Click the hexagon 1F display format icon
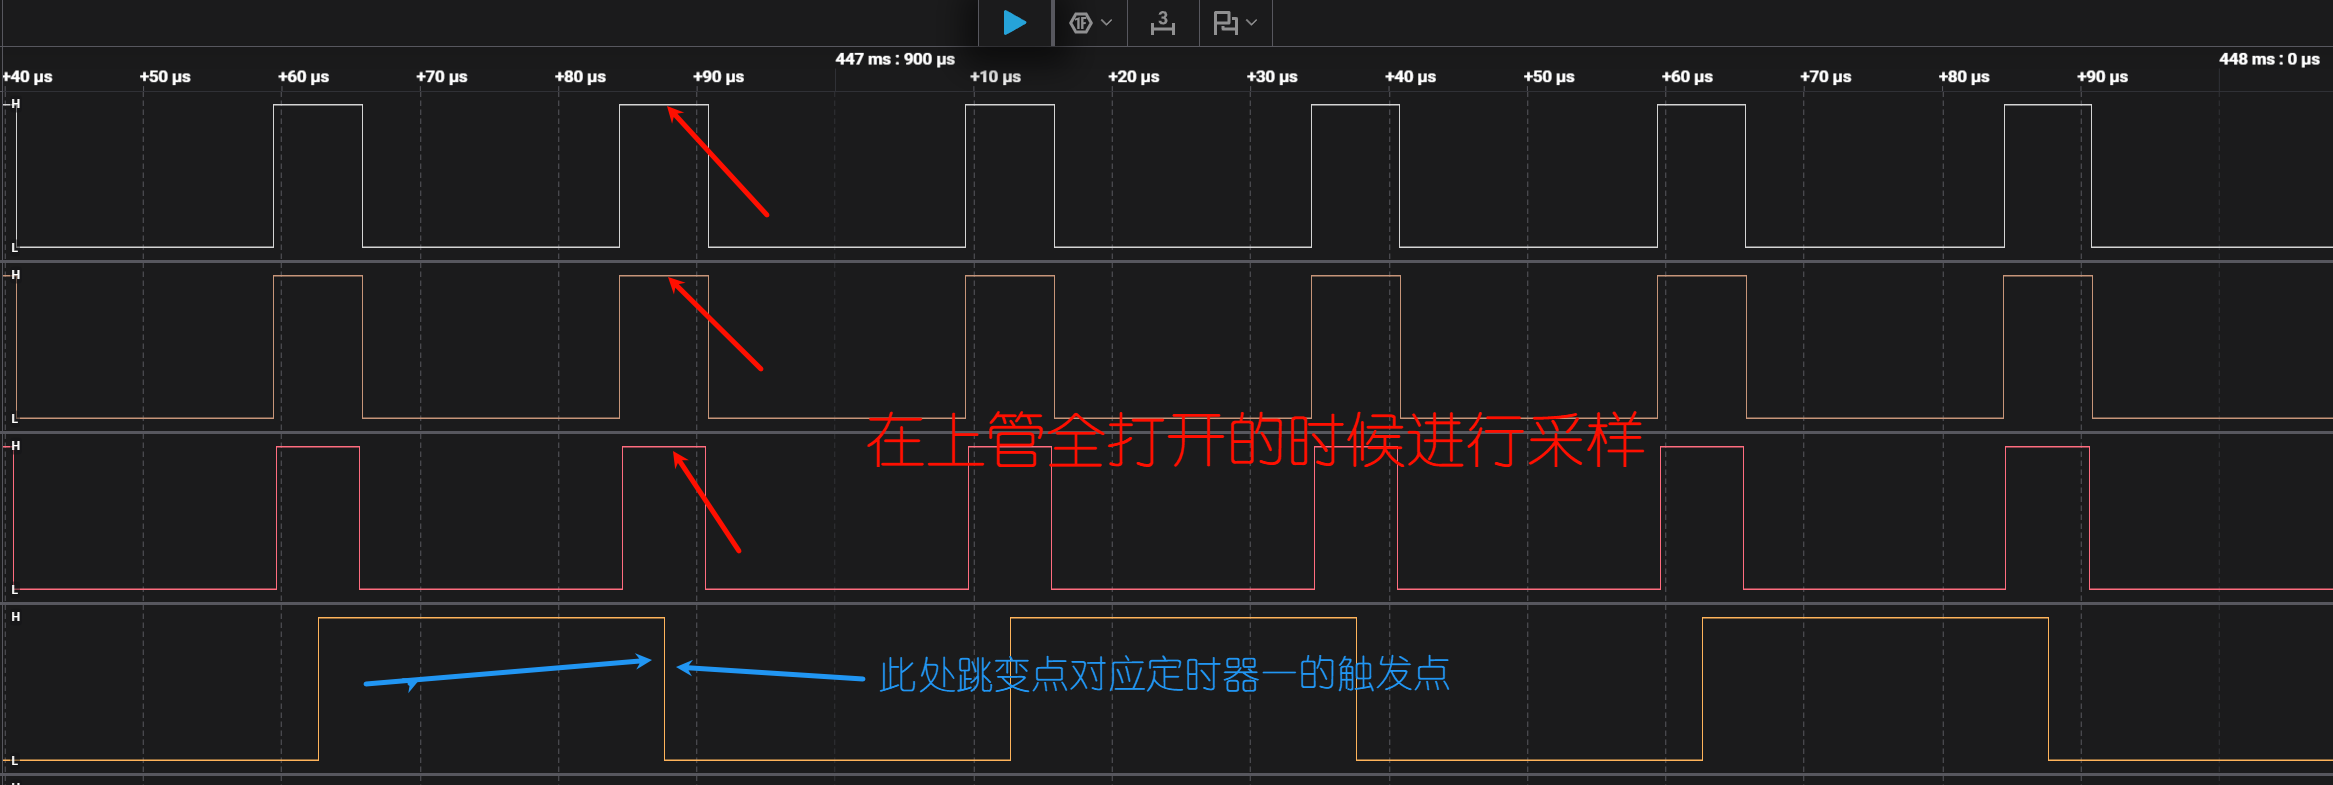This screenshot has width=2333, height=785. (1080, 23)
